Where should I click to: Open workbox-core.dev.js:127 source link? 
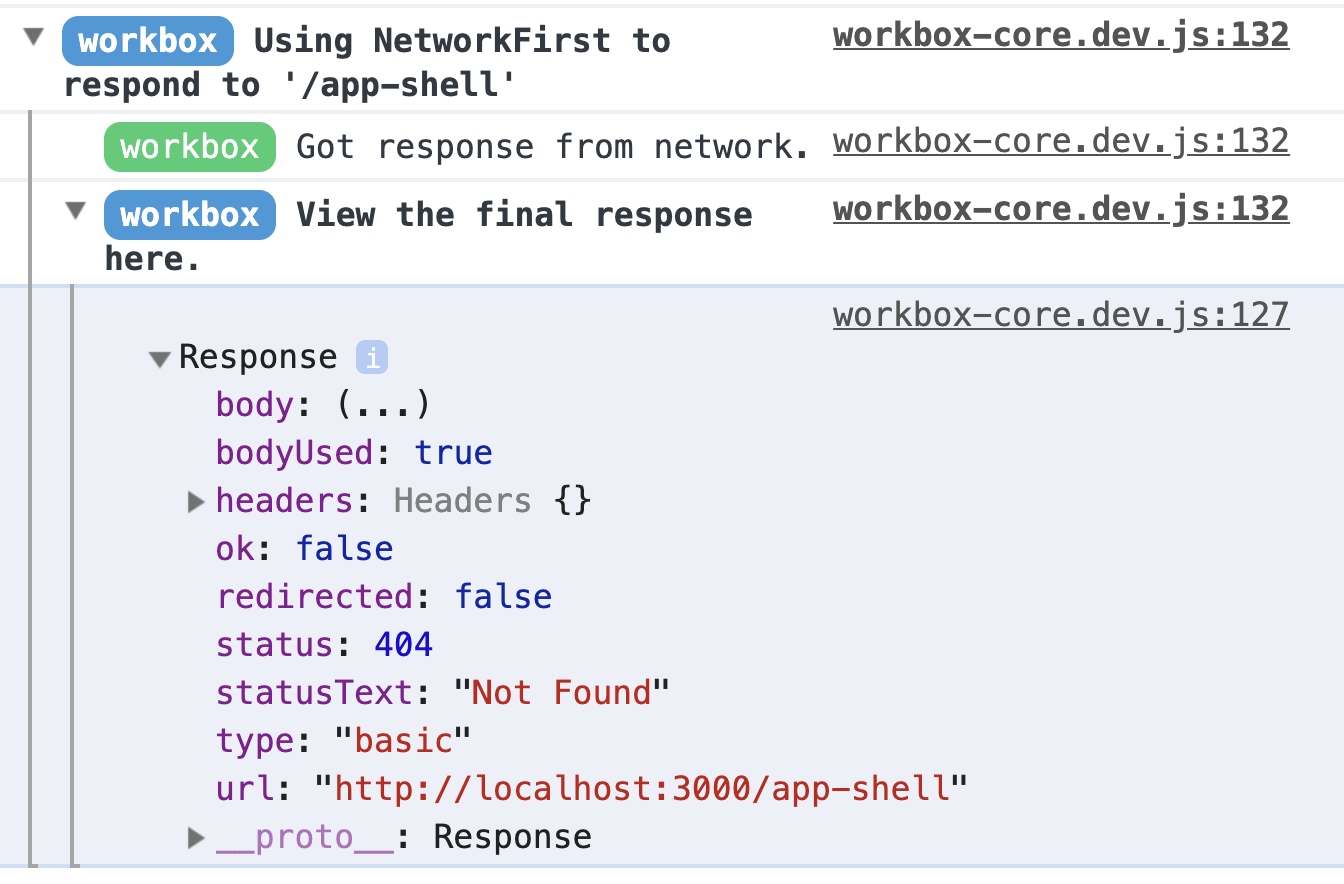click(1061, 316)
